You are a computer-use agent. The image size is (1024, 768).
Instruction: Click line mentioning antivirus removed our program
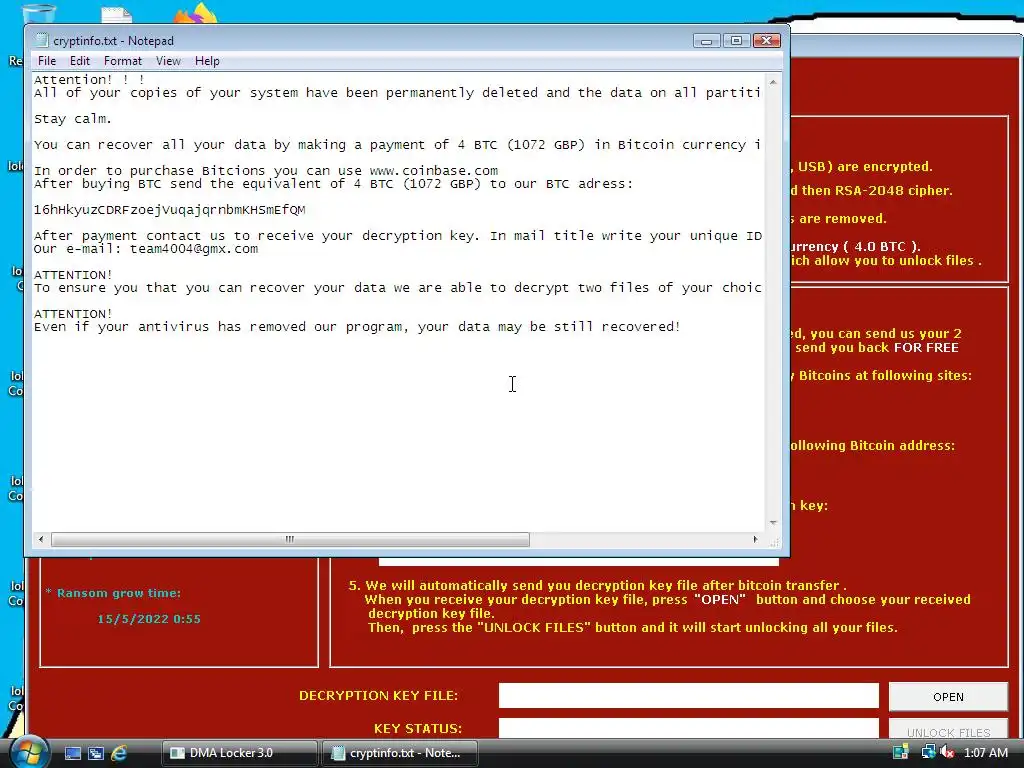click(357, 327)
